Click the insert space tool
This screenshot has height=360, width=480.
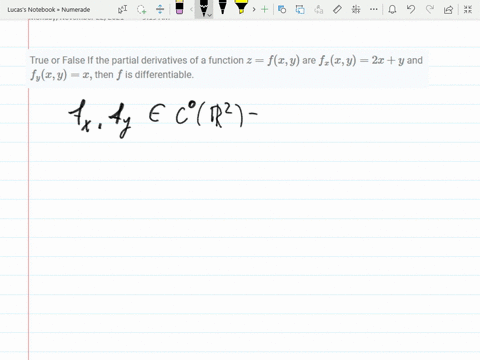[160, 9]
